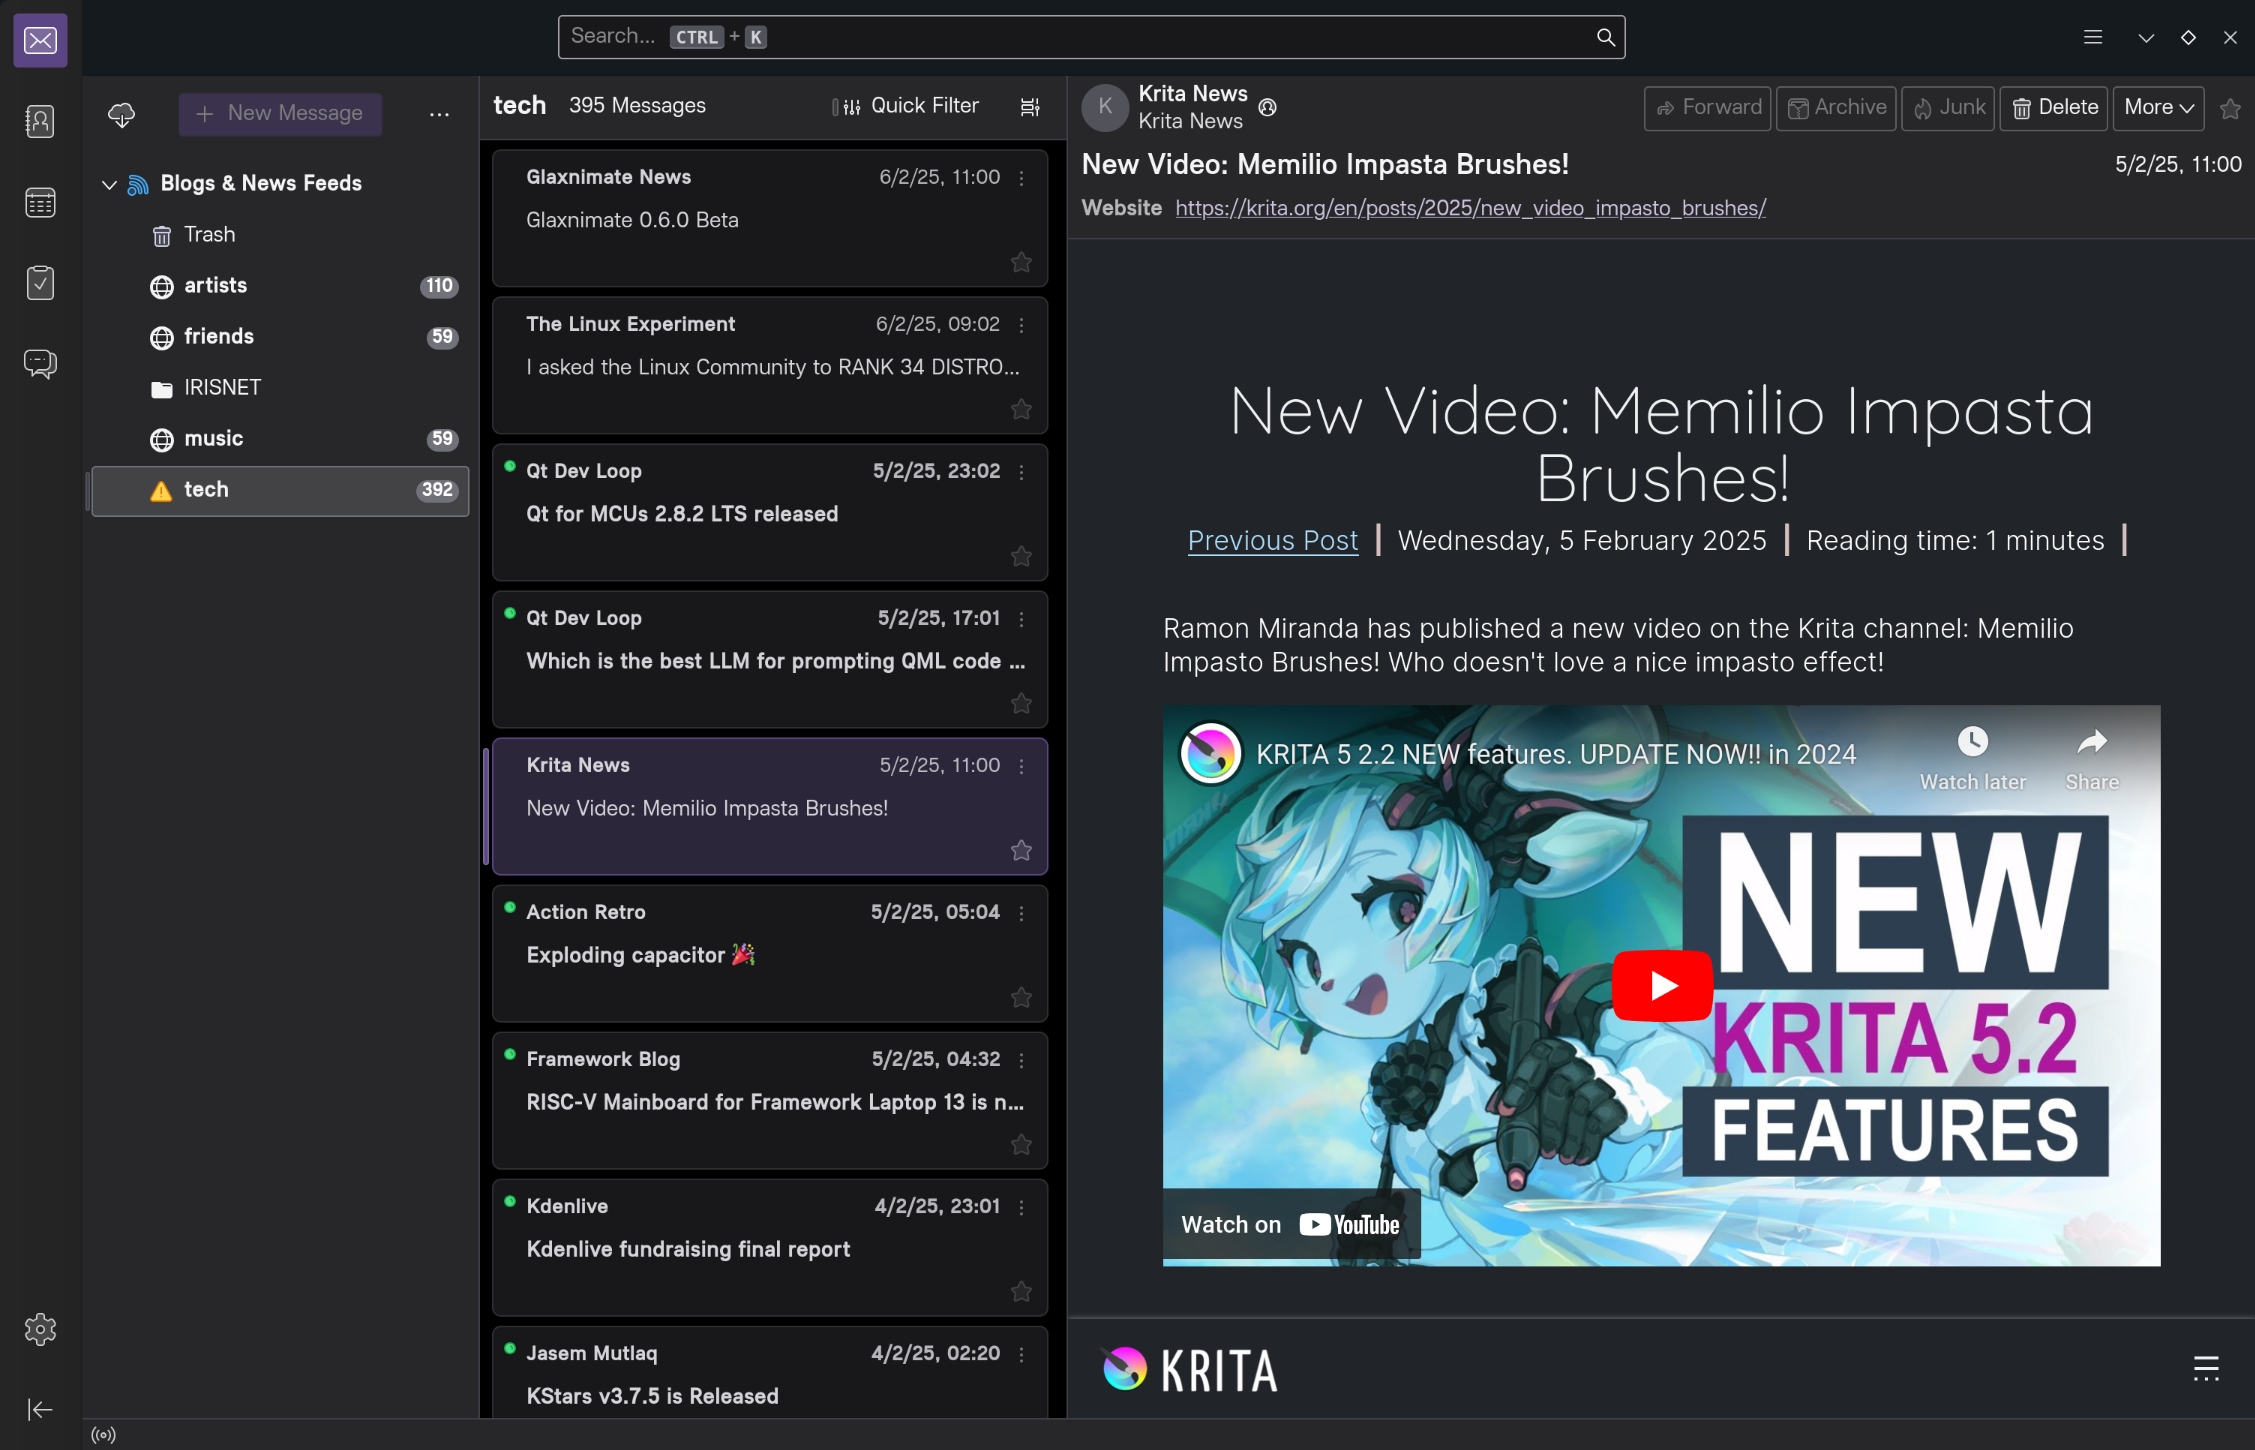Image resolution: width=2255 pixels, height=1450 pixels.
Task: Open menu for Kdenlive message
Action: (x=1021, y=1207)
